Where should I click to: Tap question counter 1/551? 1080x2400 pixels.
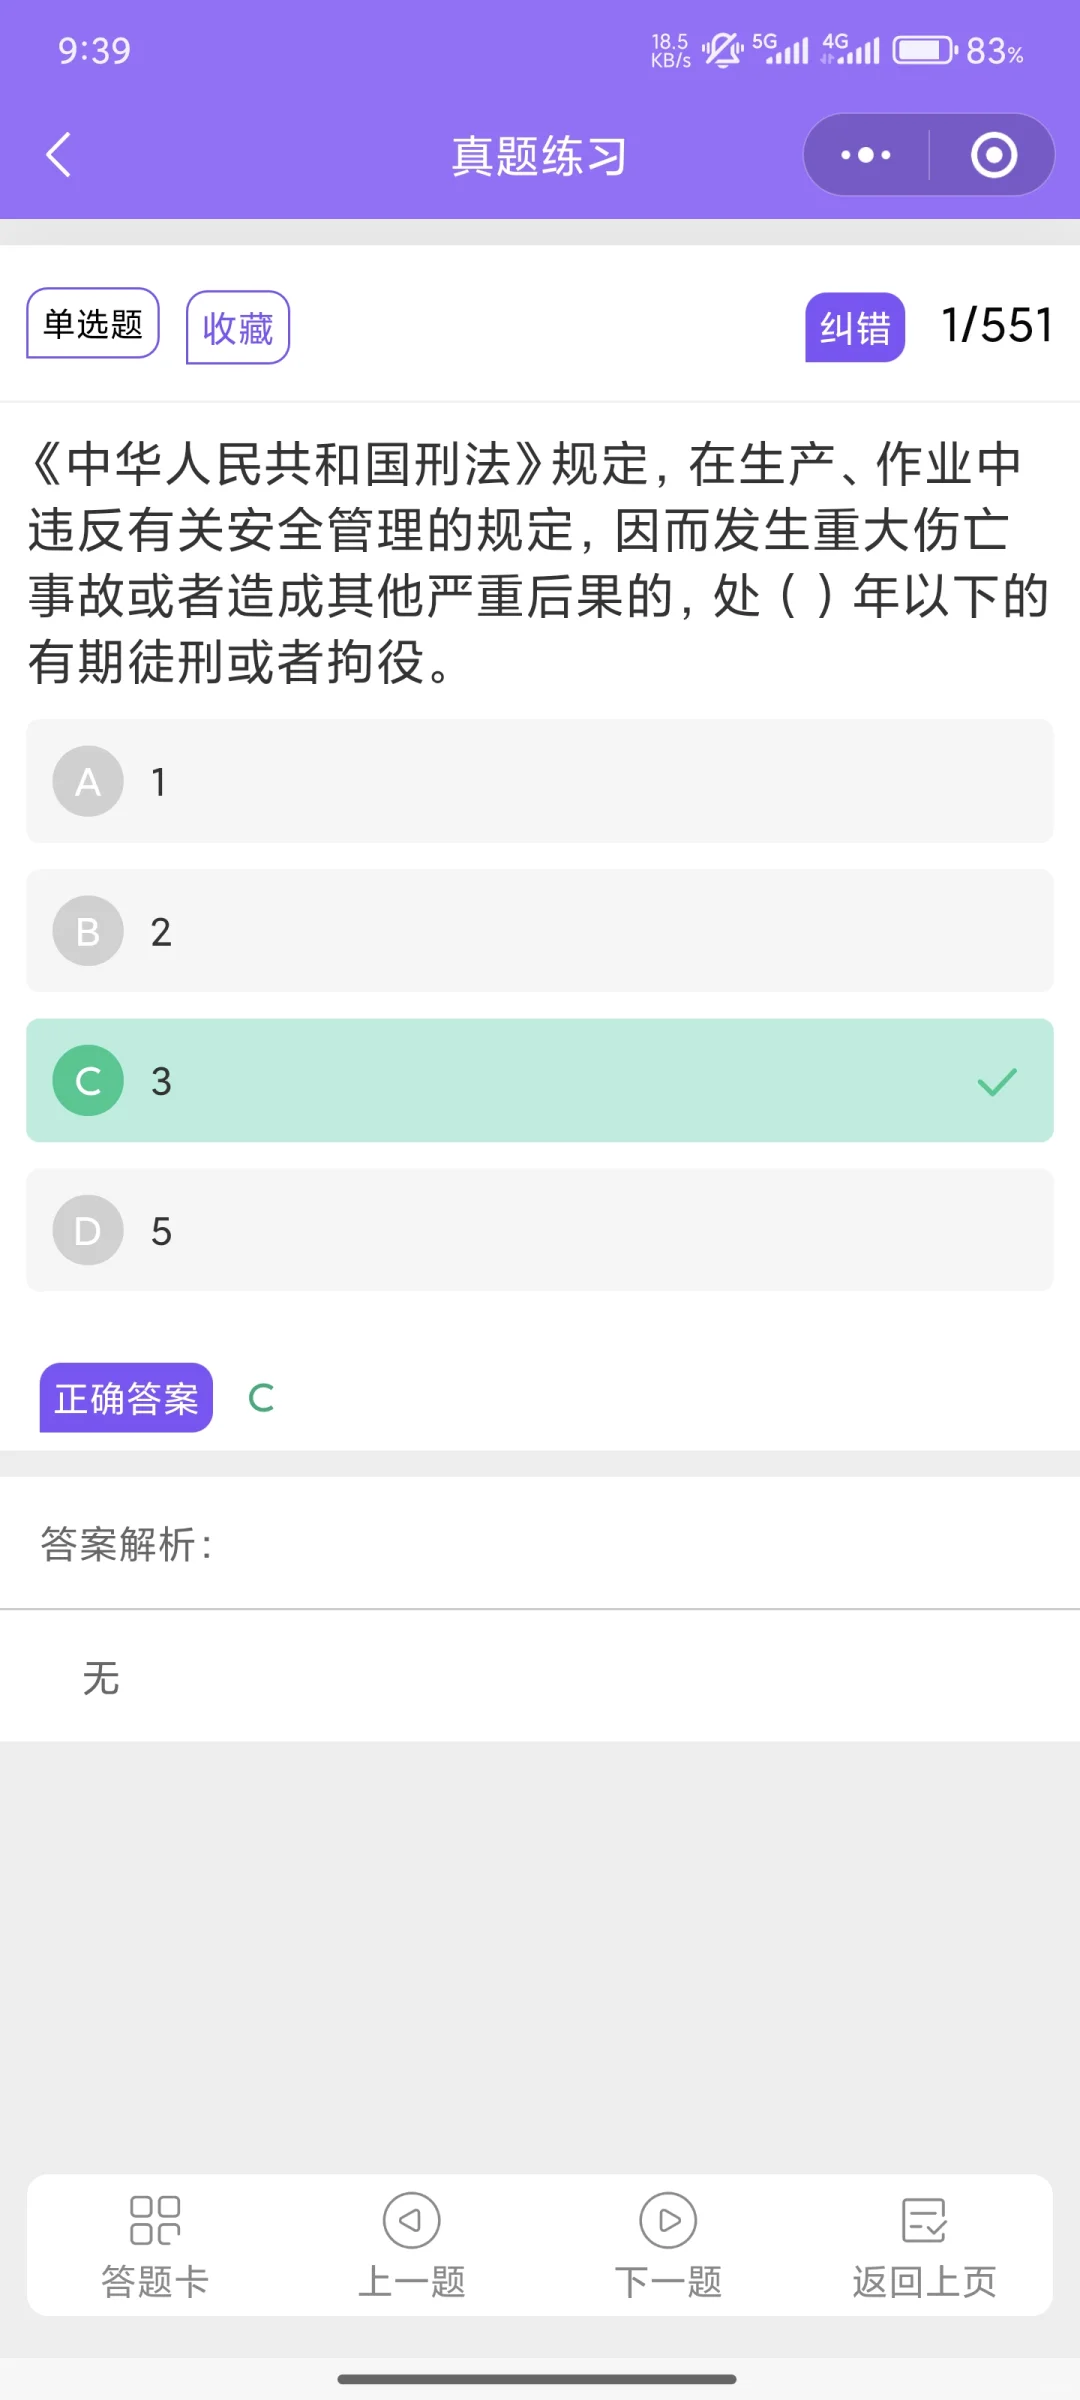tap(997, 325)
